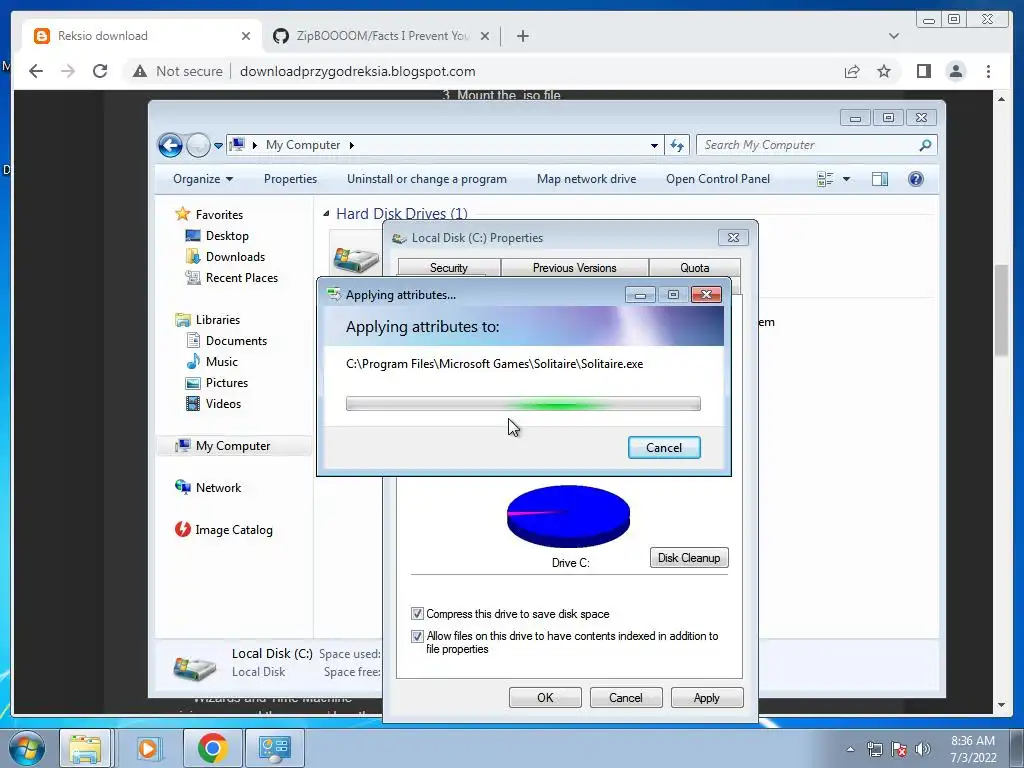Viewport: 1024px width, 768px height.
Task: Show hidden system tray icons
Action: pyautogui.click(x=850, y=749)
